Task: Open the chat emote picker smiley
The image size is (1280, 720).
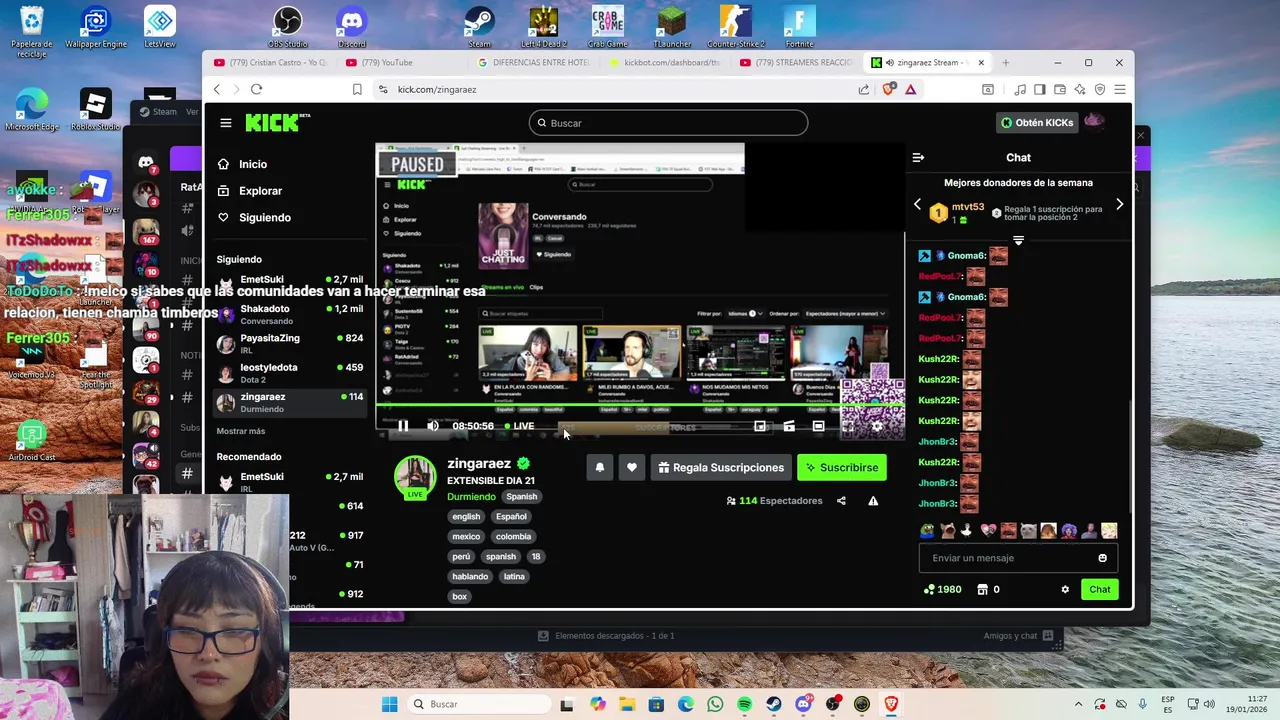Action: click(1102, 558)
